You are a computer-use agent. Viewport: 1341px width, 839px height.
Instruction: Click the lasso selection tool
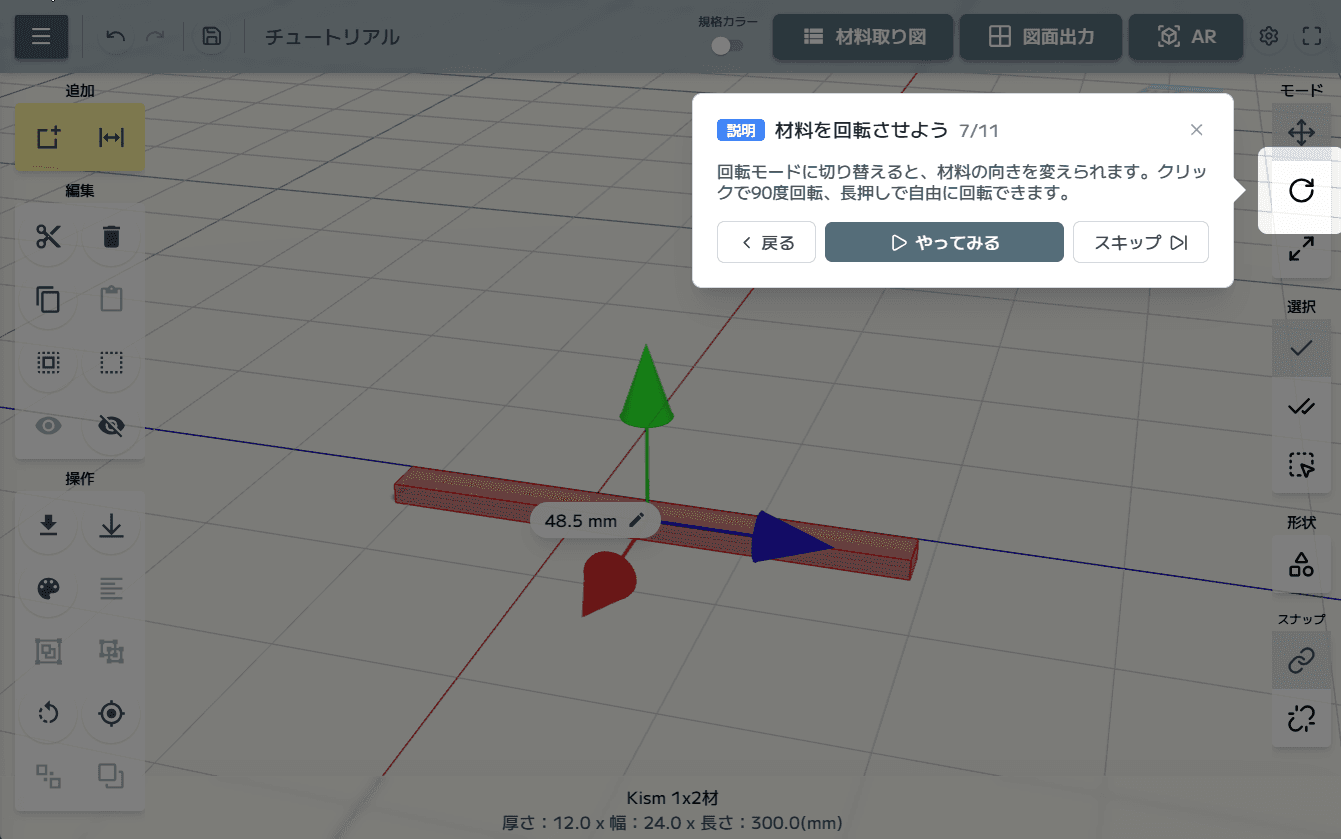[1301, 465]
